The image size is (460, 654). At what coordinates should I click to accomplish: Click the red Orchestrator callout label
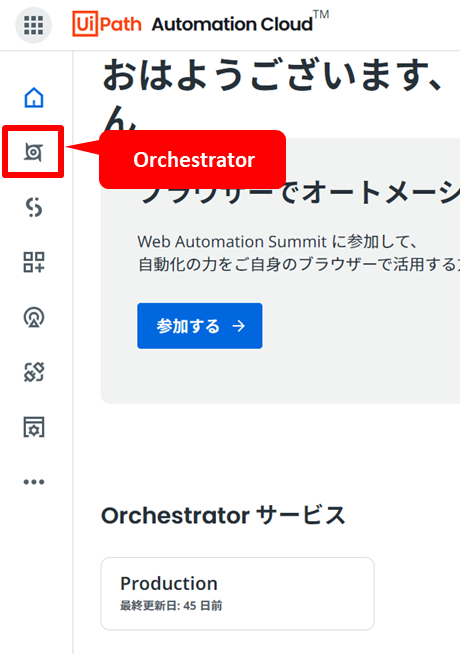point(193,160)
